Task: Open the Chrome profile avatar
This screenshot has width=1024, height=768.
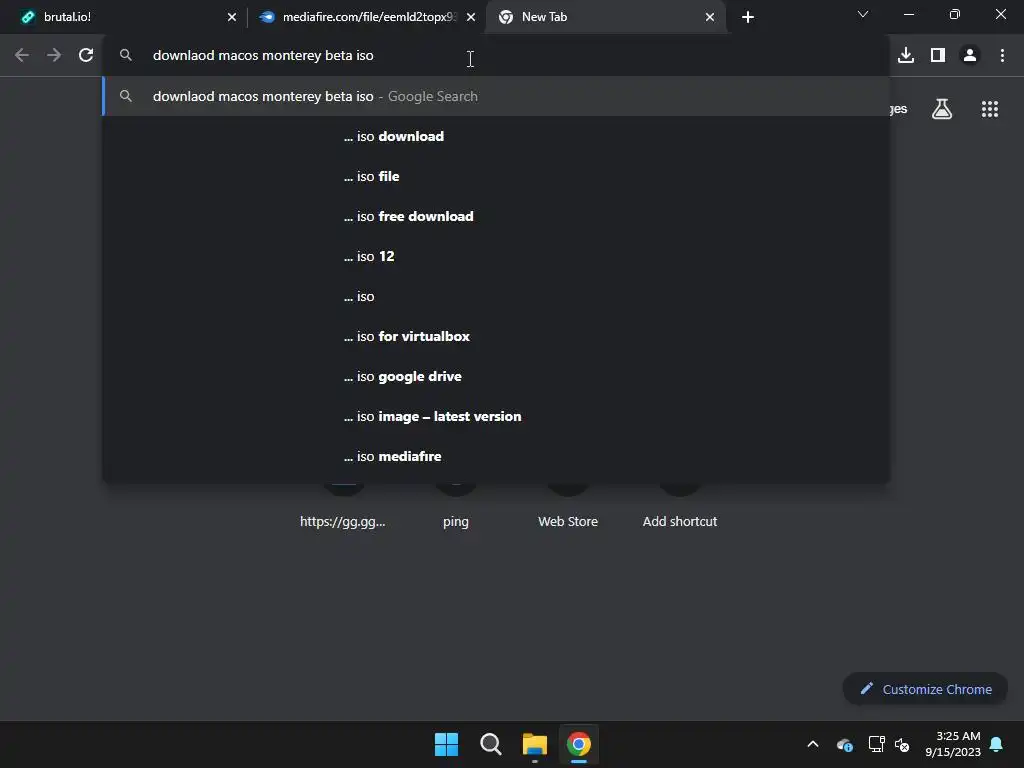Action: coord(970,56)
